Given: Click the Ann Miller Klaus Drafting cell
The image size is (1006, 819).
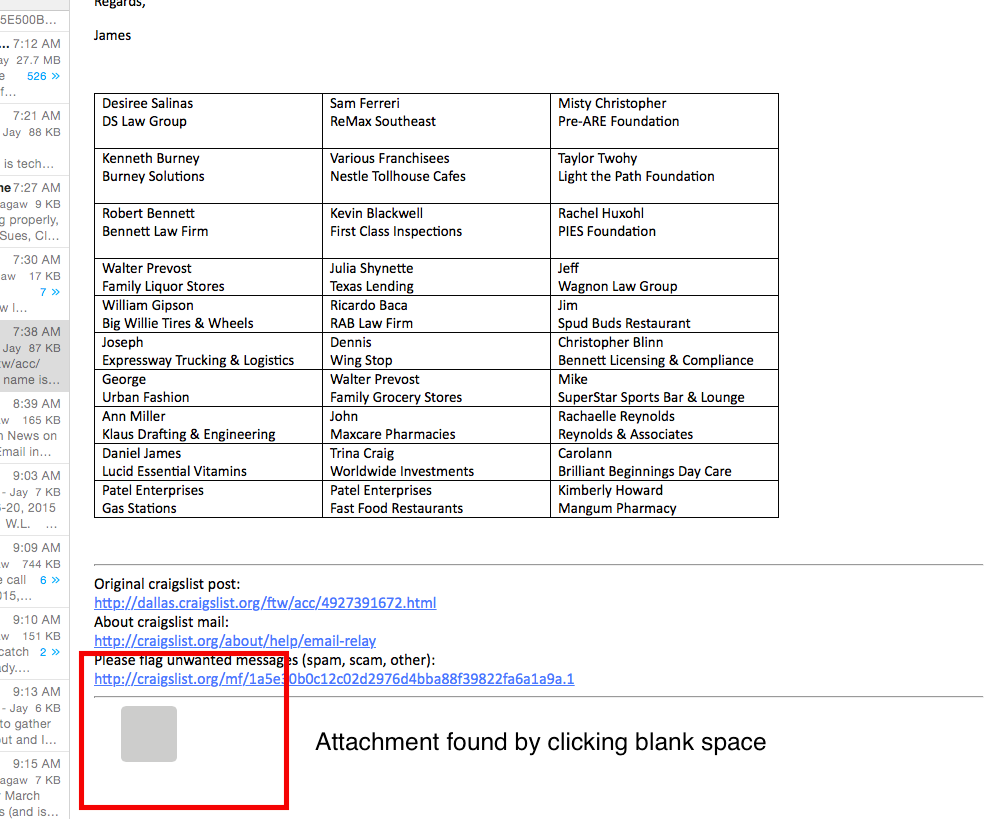Looking at the screenshot, I should (209, 425).
